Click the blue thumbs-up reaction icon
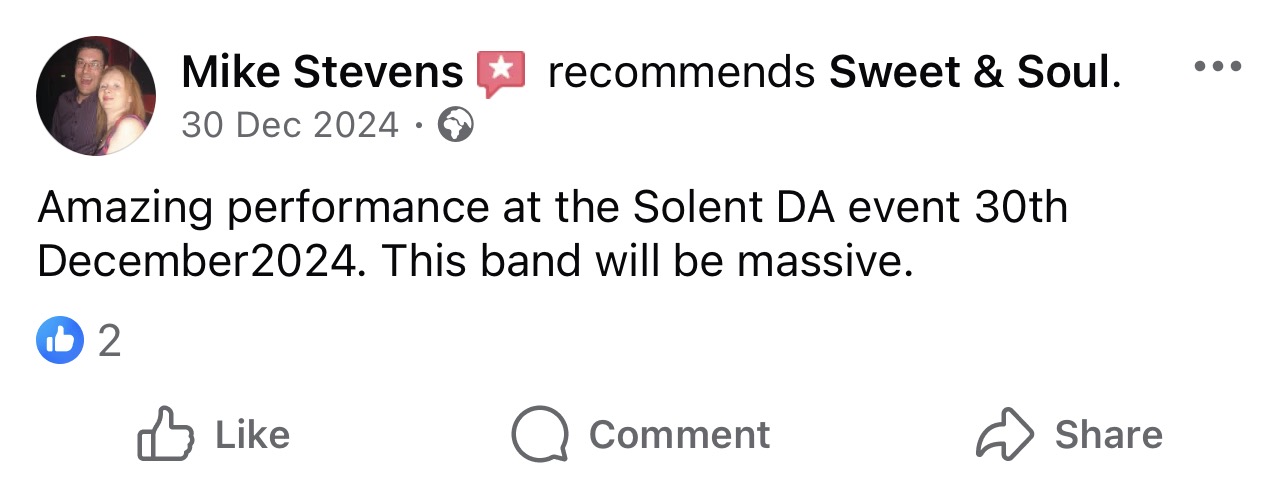This screenshot has width=1284, height=492. (x=60, y=341)
